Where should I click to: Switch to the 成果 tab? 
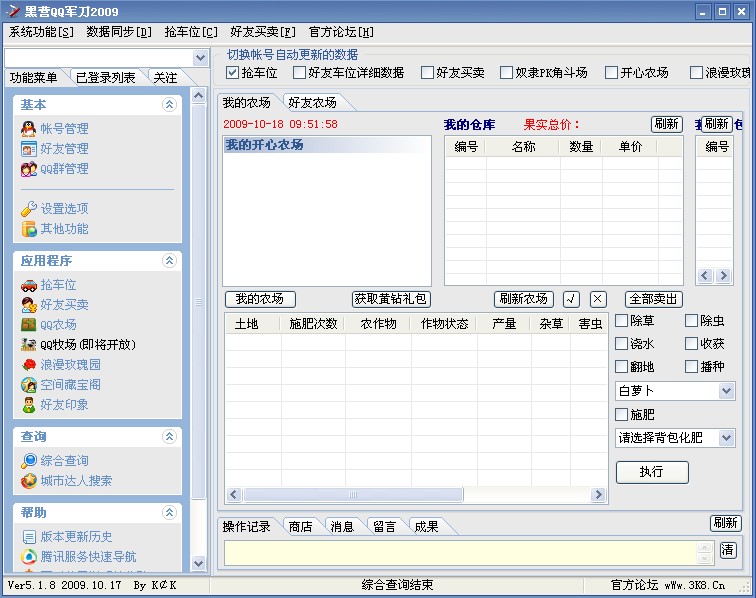[427, 527]
